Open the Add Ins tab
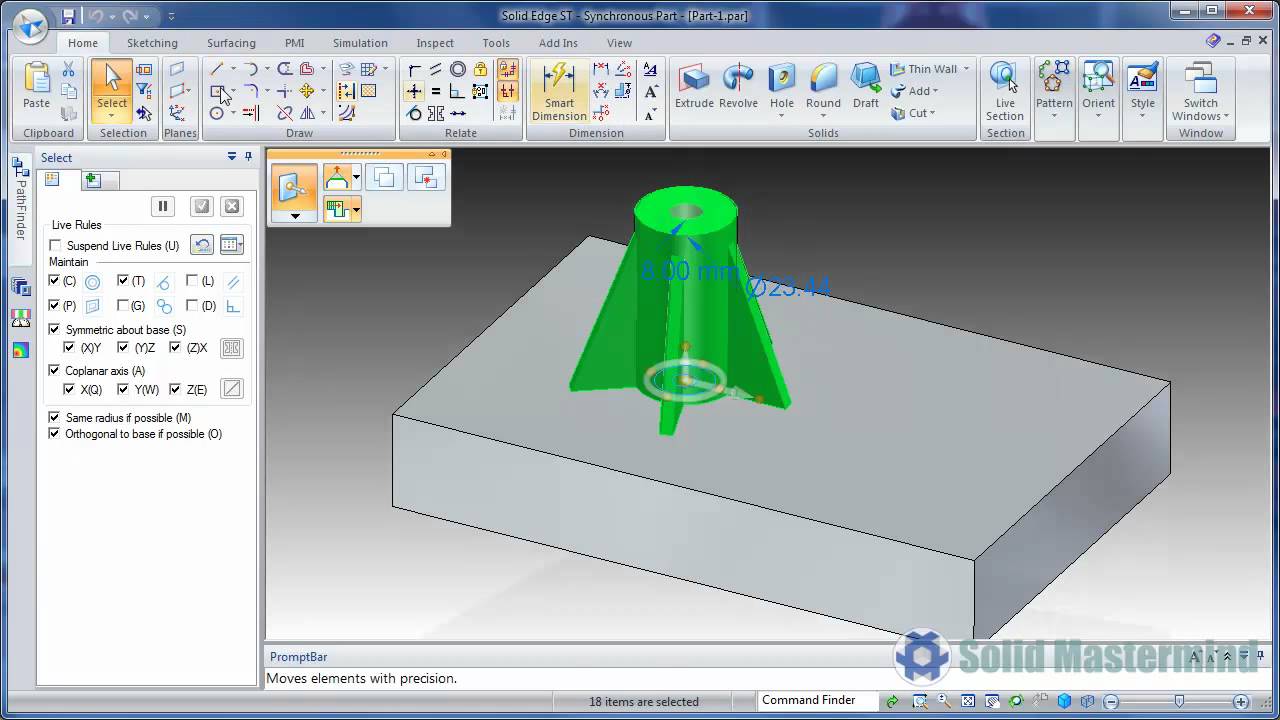The image size is (1280, 720). (558, 43)
